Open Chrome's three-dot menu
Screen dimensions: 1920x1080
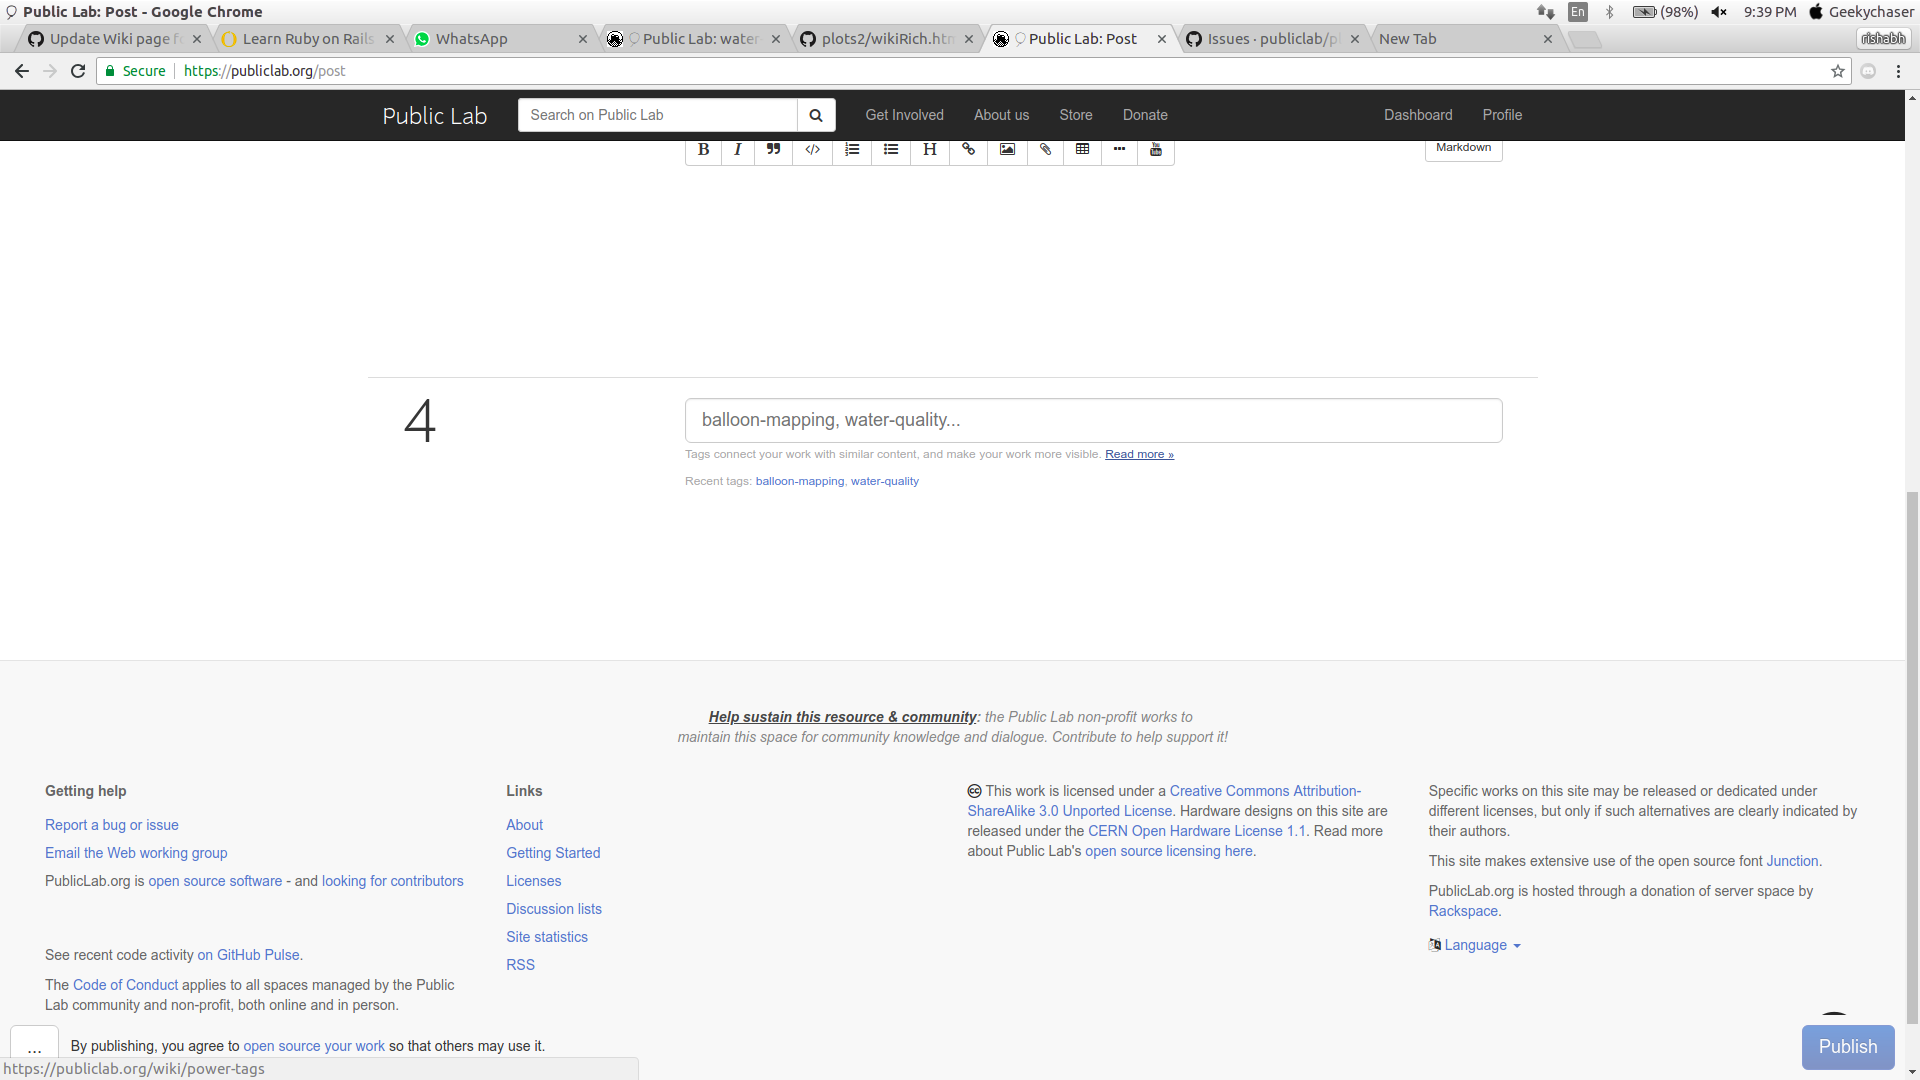1898,71
